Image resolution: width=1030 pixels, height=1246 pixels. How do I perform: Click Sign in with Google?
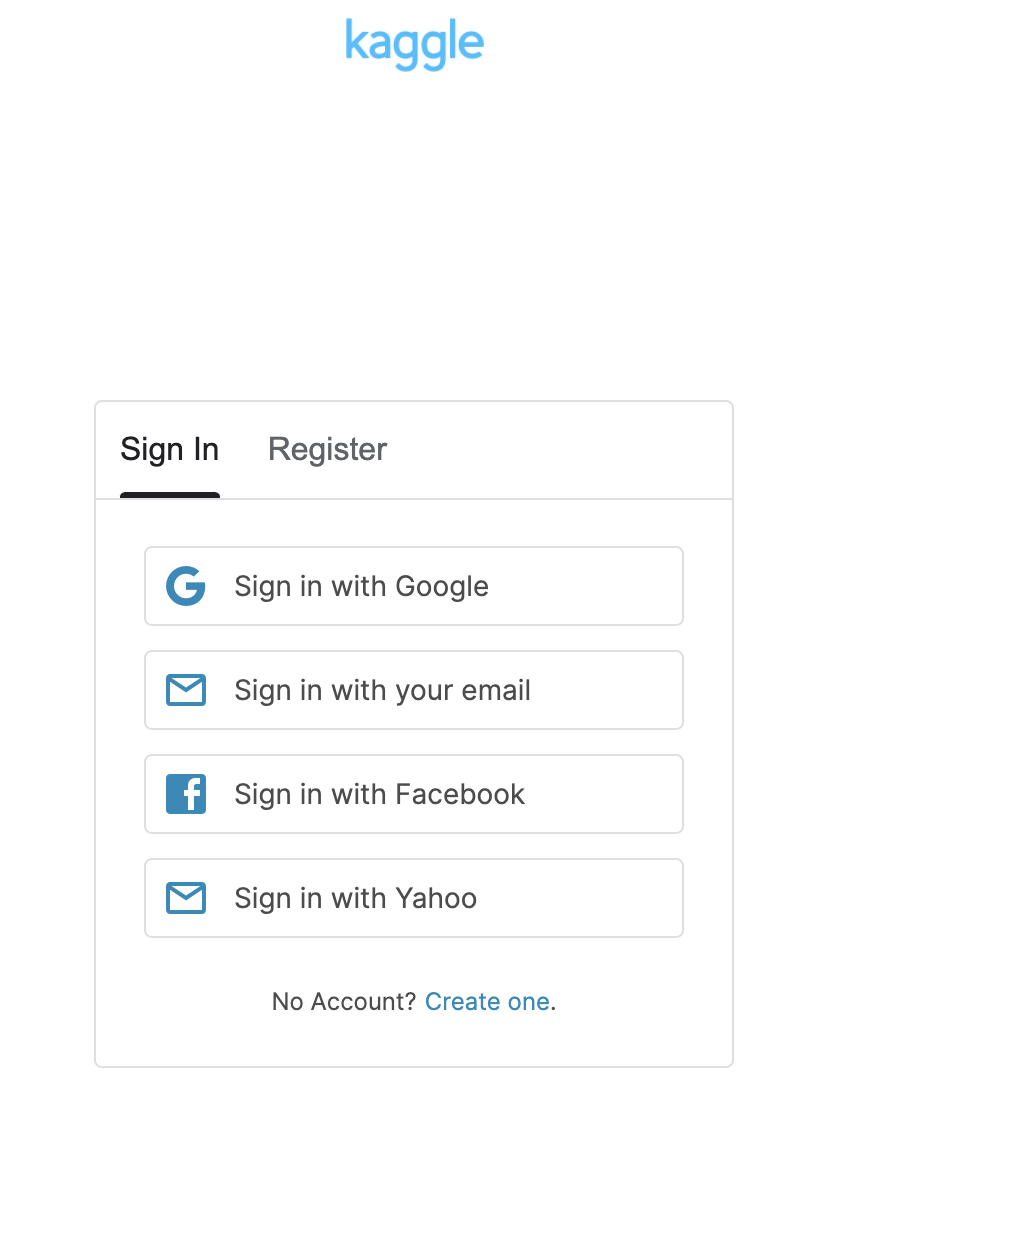click(414, 587)
